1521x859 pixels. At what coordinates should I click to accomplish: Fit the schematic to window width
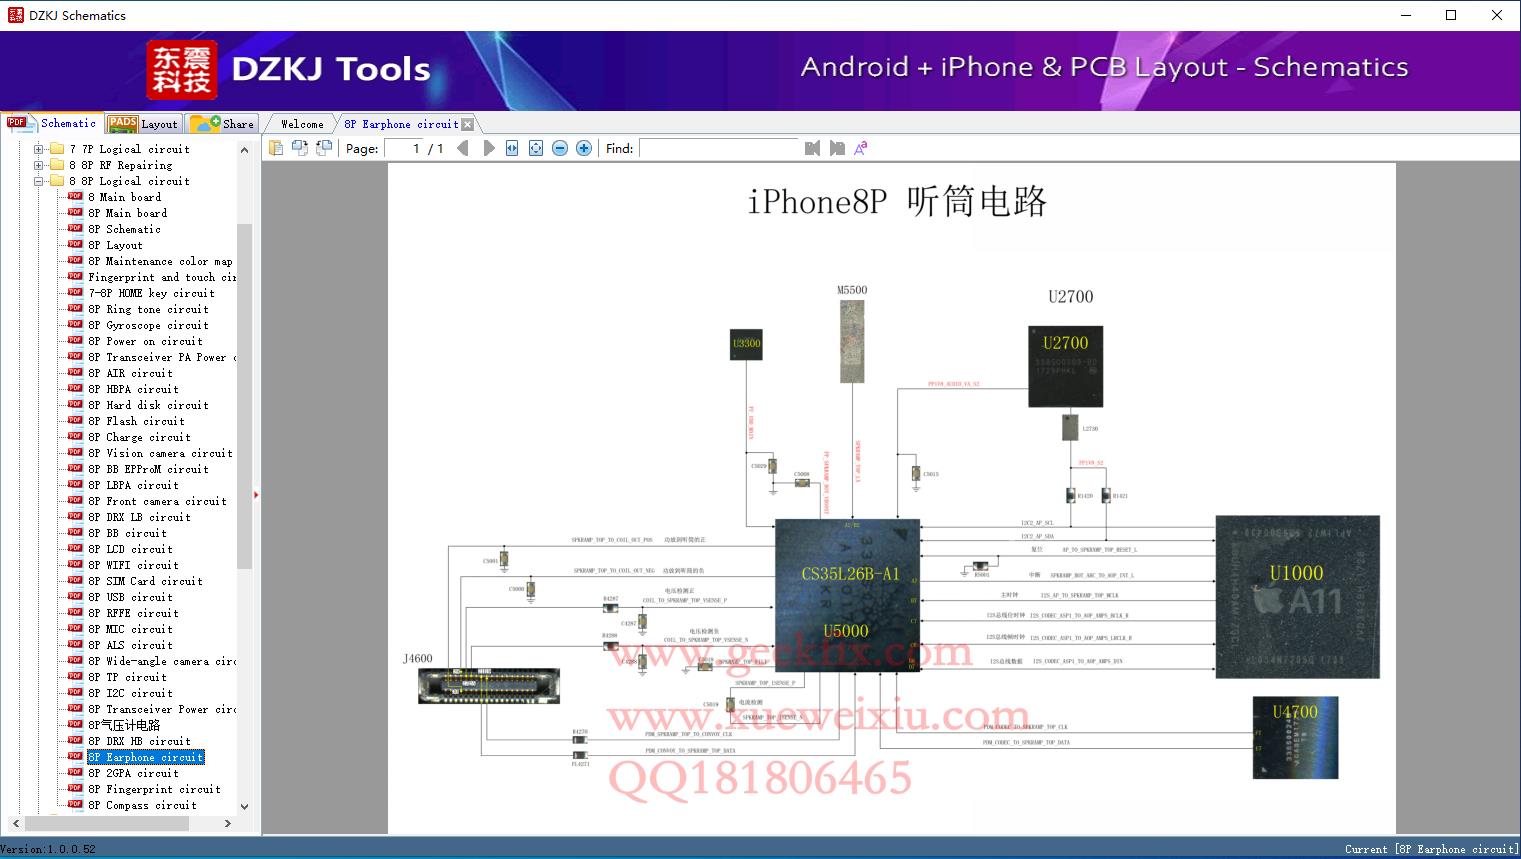pyautogui.click(x=512, y=148)
